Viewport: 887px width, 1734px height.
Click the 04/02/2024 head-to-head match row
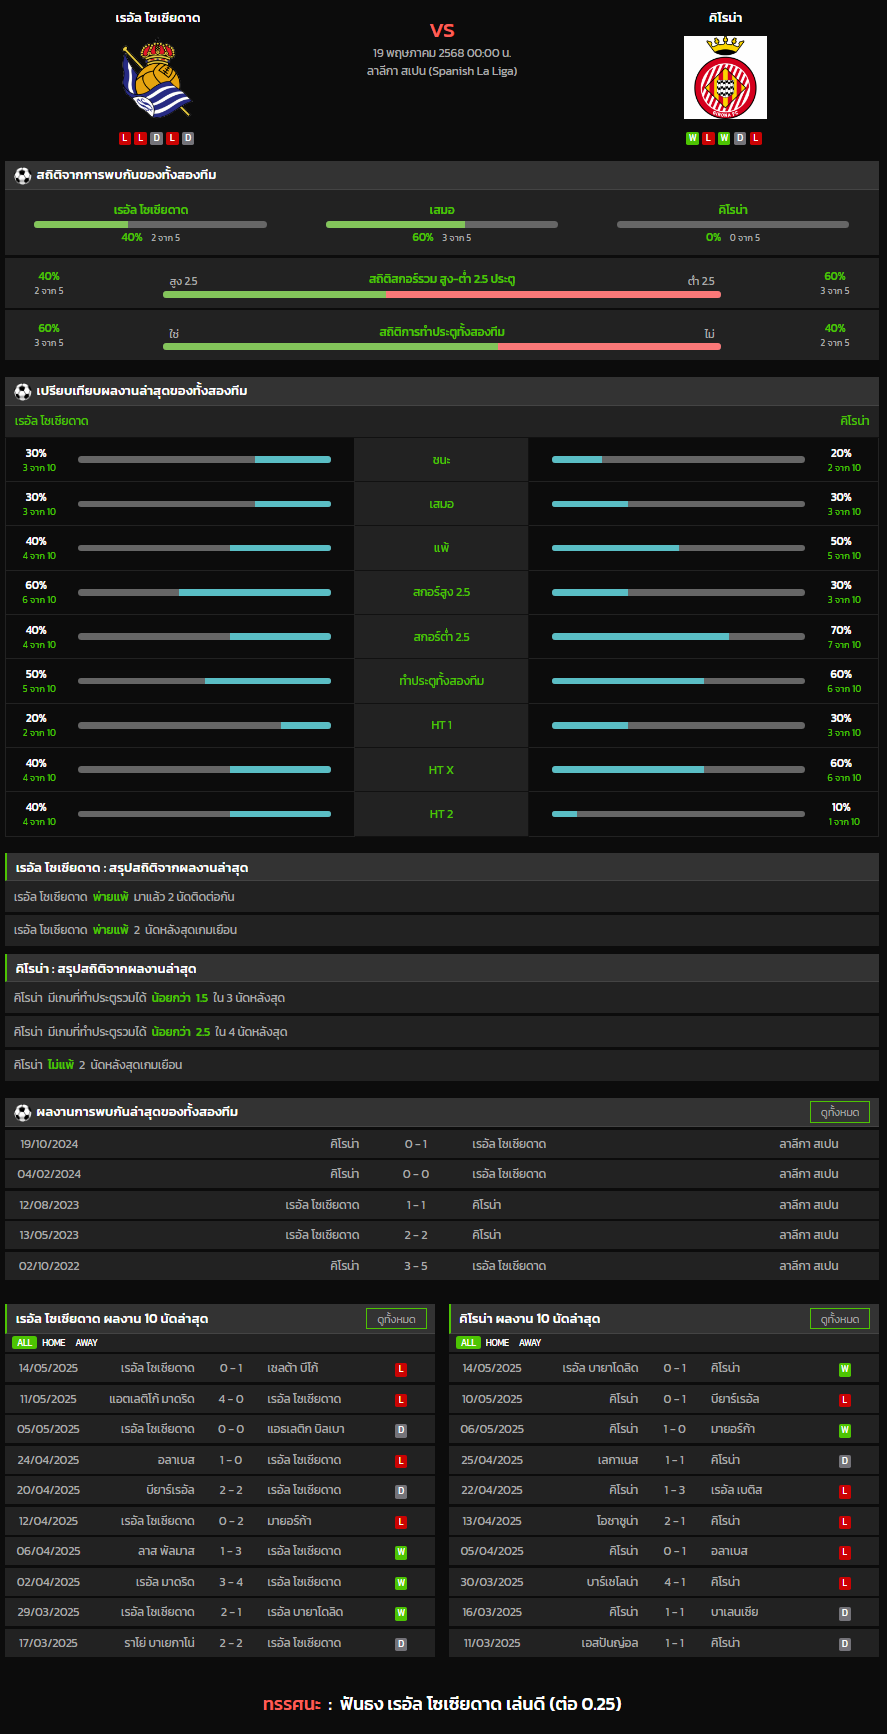click(x=442, y=1174)
